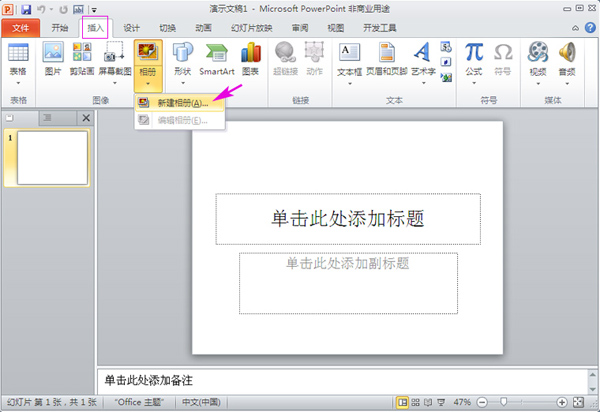600x412 pixels.
Task: Switch to the 开发工具 (Developer) tab
Action: pos(380,28)
